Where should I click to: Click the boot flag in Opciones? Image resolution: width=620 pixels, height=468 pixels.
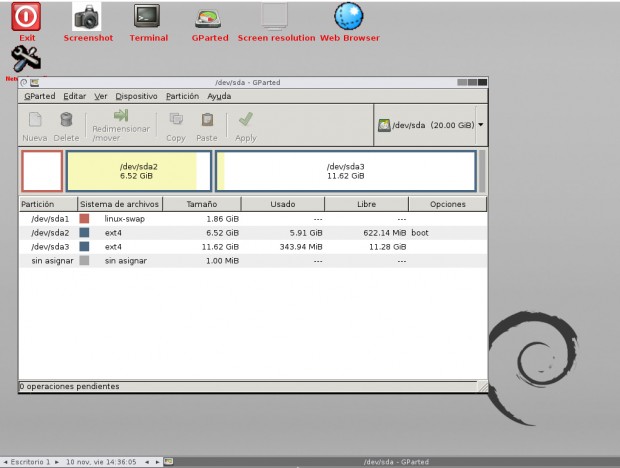pyautogui.click(x=420, y=233)
